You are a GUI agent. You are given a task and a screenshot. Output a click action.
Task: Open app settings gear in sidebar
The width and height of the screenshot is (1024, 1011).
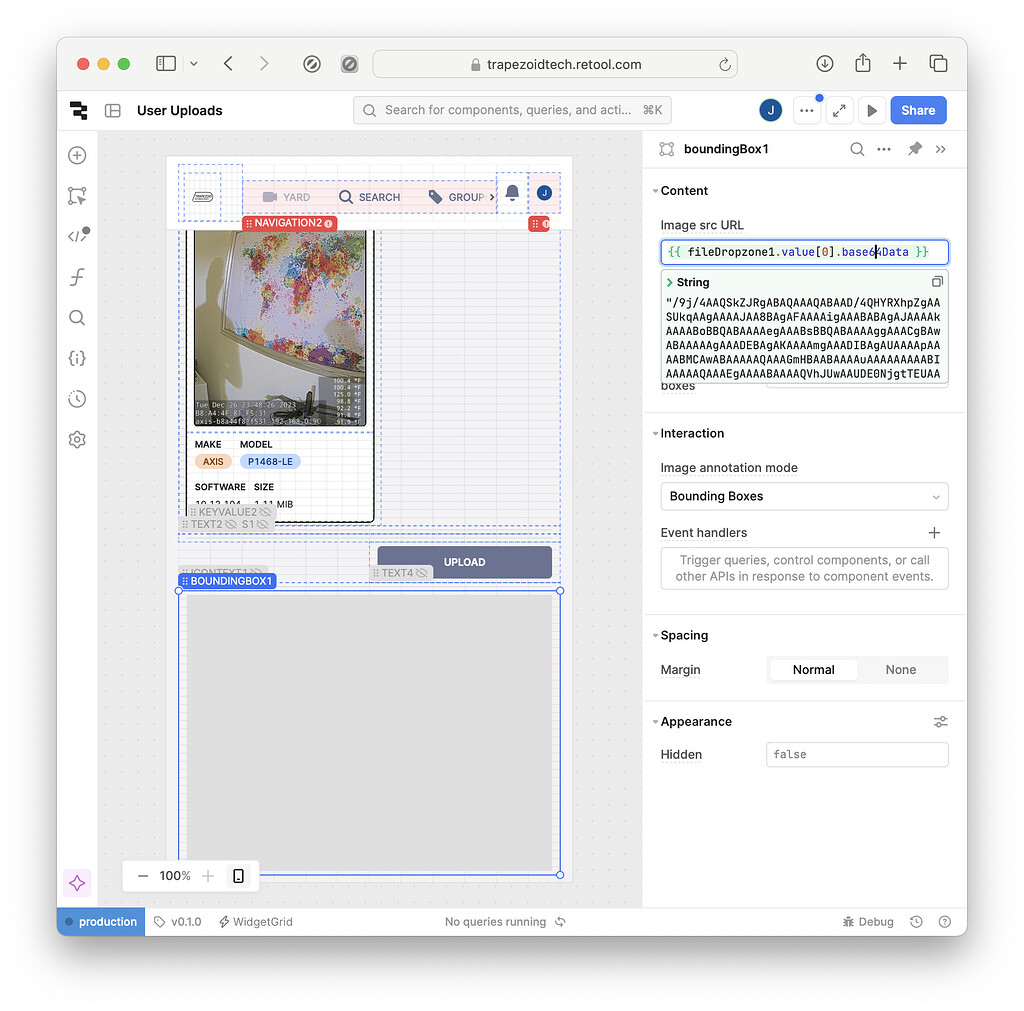(77, 439)
